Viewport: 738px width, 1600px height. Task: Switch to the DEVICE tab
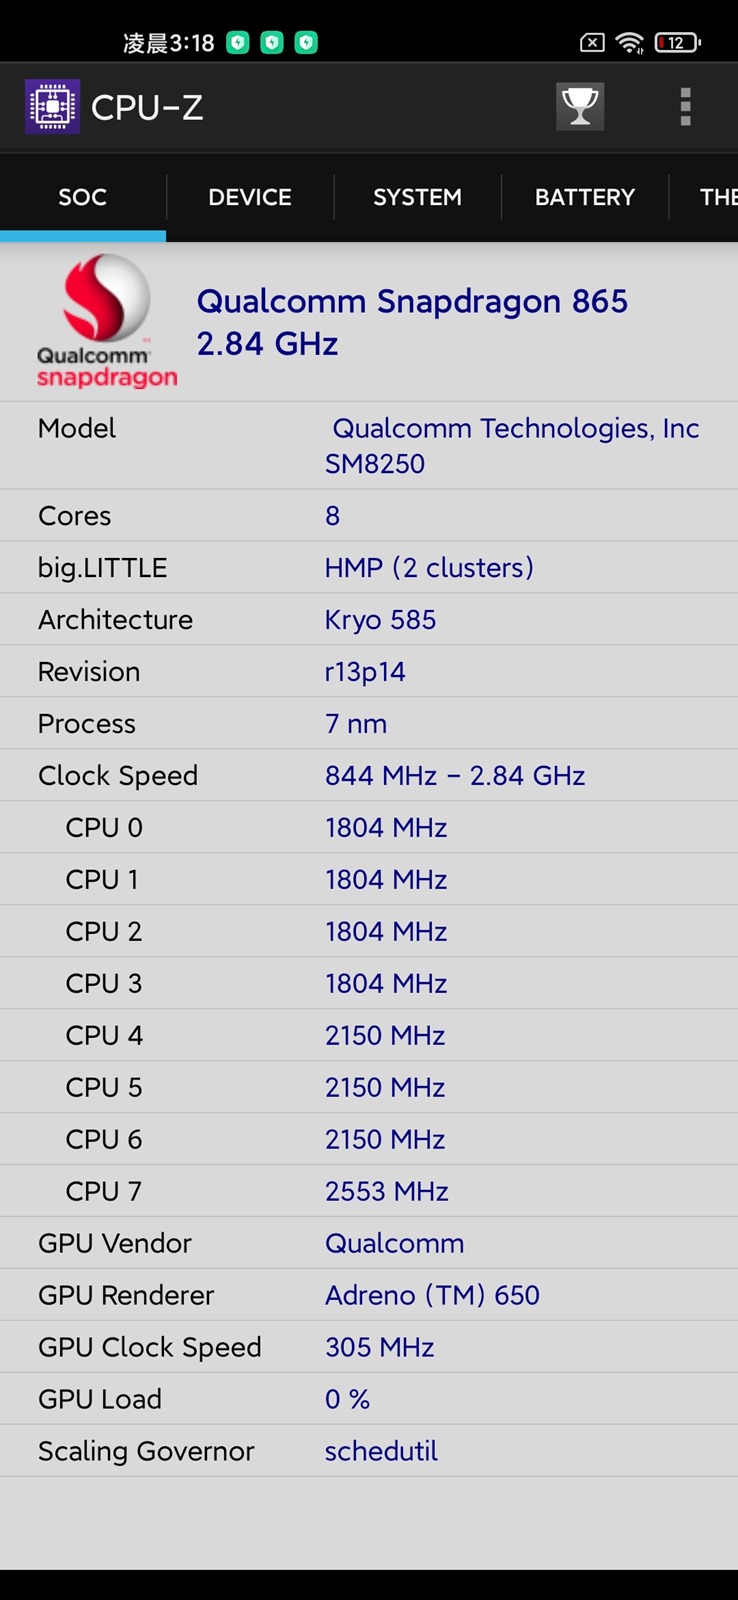click(x=250, y=197)
